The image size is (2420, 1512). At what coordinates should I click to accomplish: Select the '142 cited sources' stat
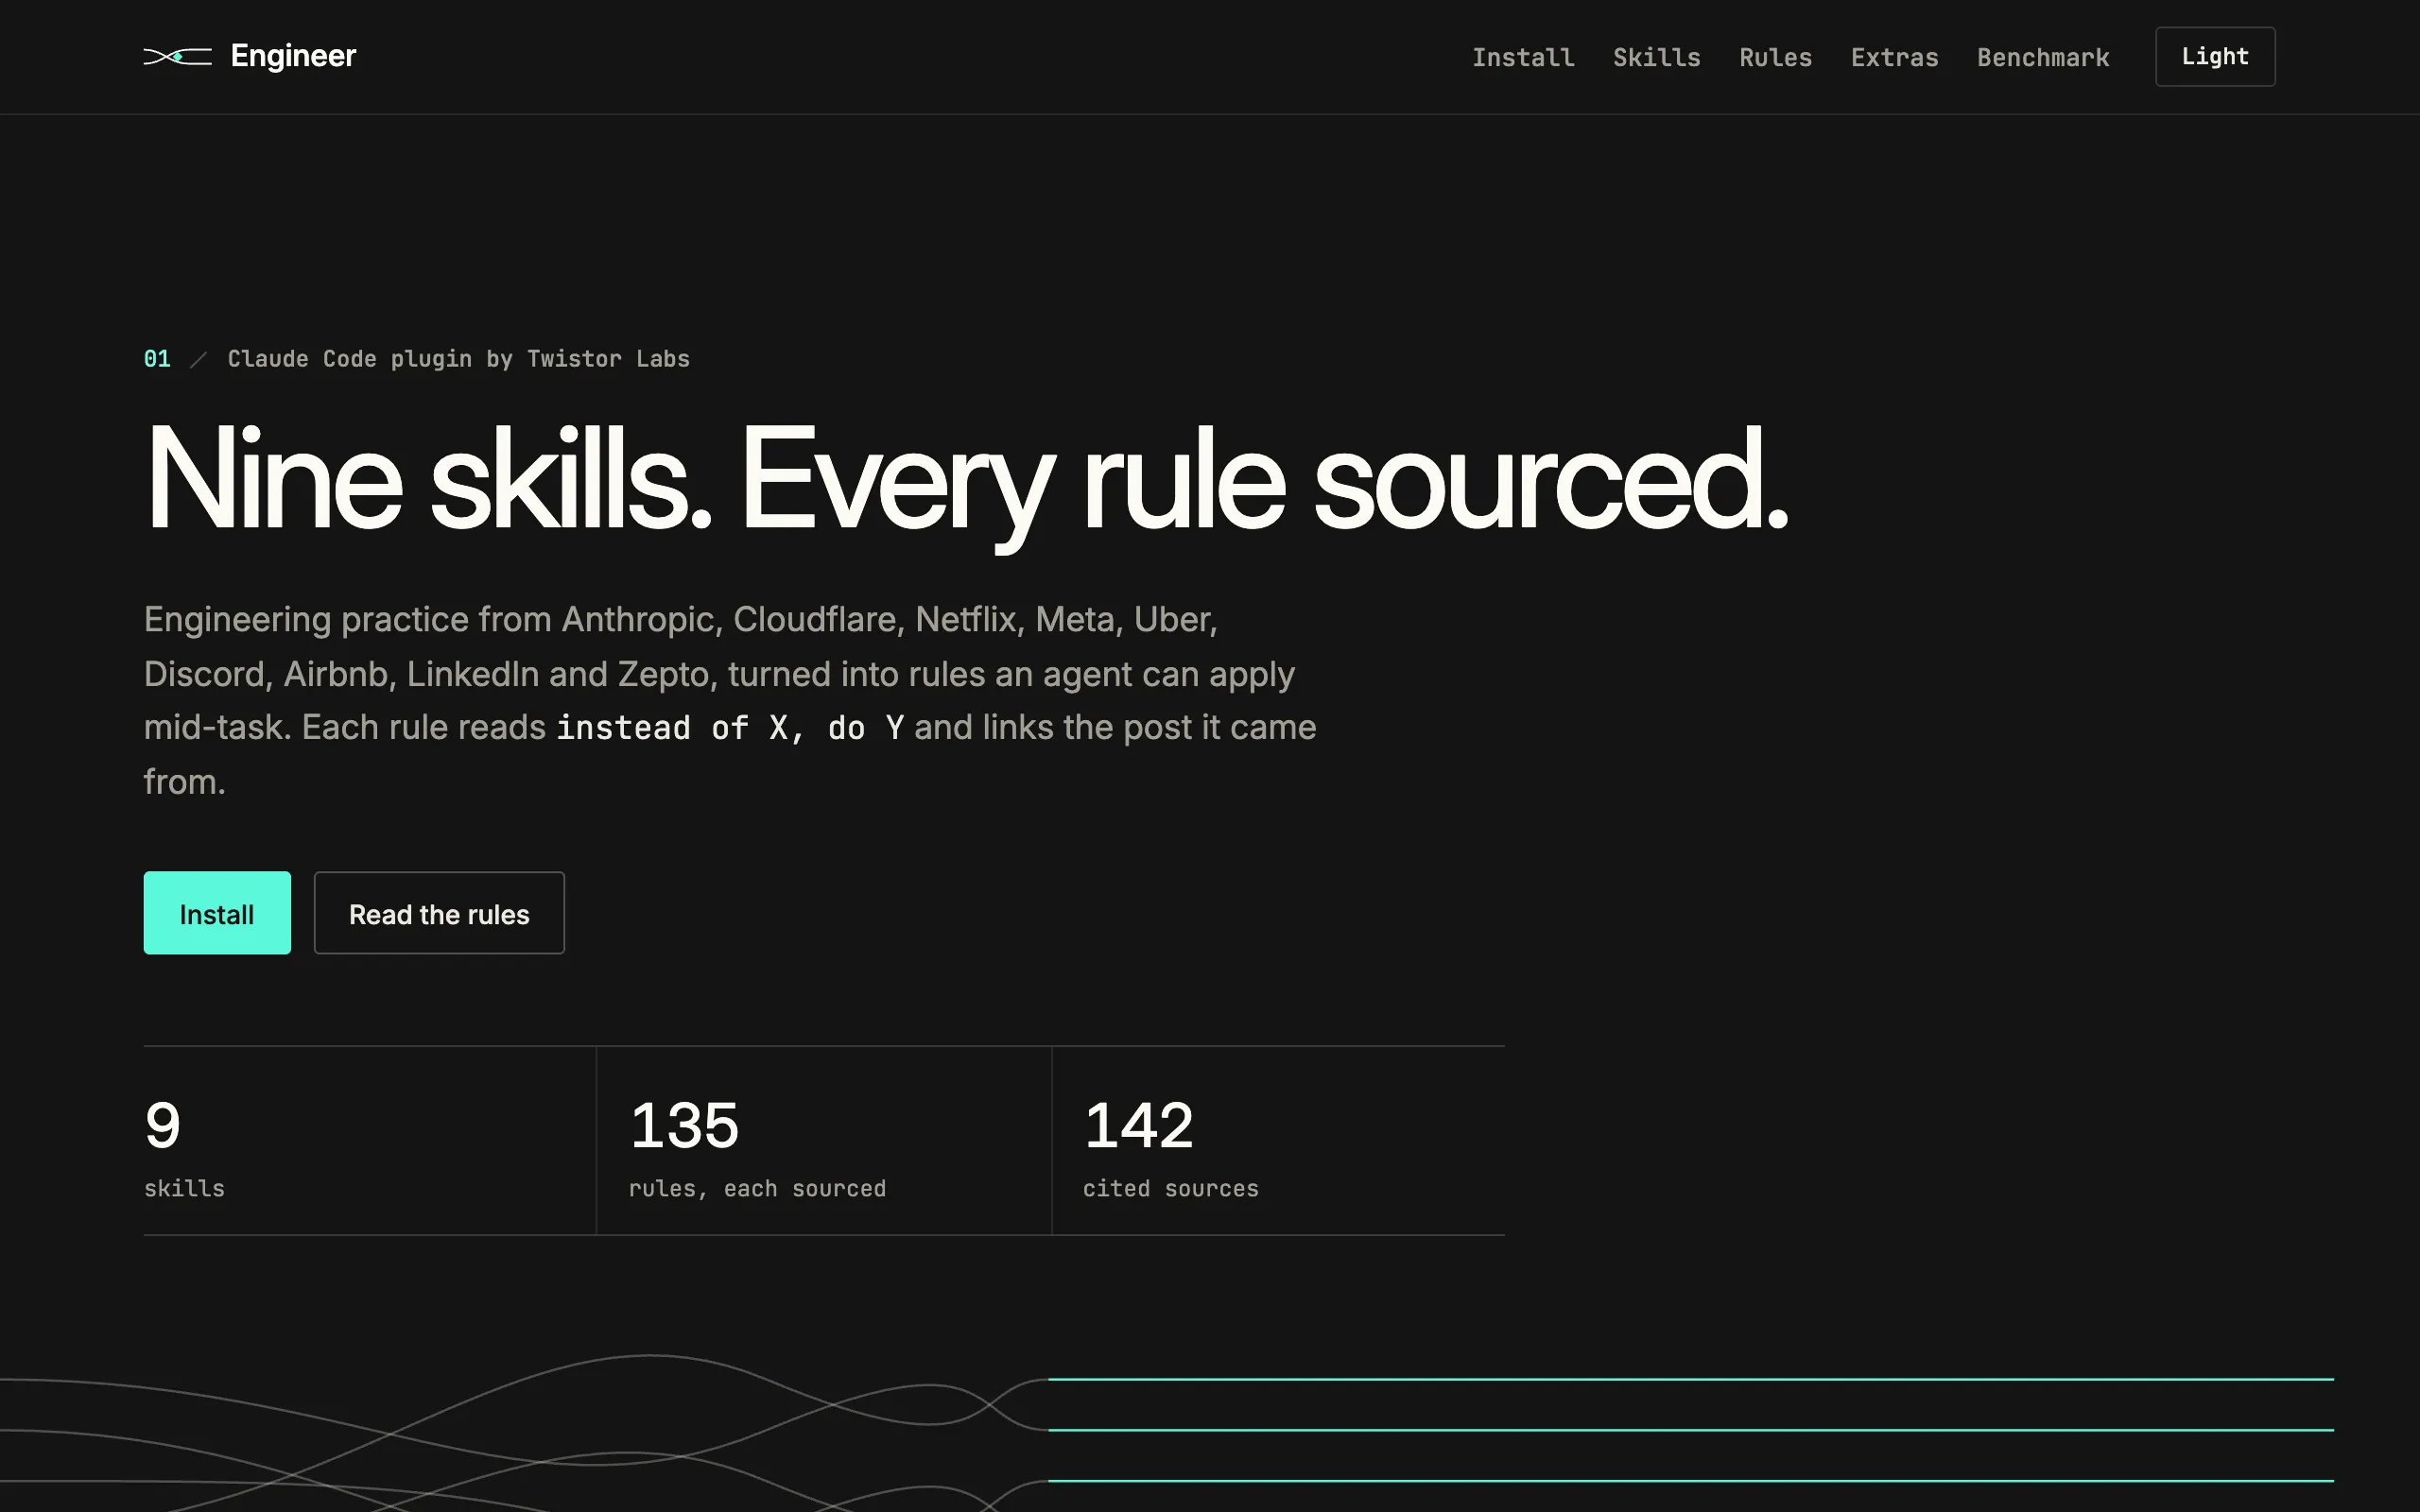coord(1279,1141)
